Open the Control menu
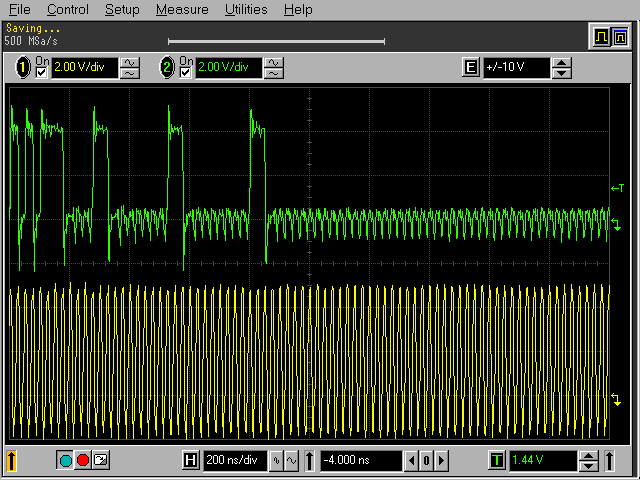Viewport: 640px width, 480px height. point(67,9)
